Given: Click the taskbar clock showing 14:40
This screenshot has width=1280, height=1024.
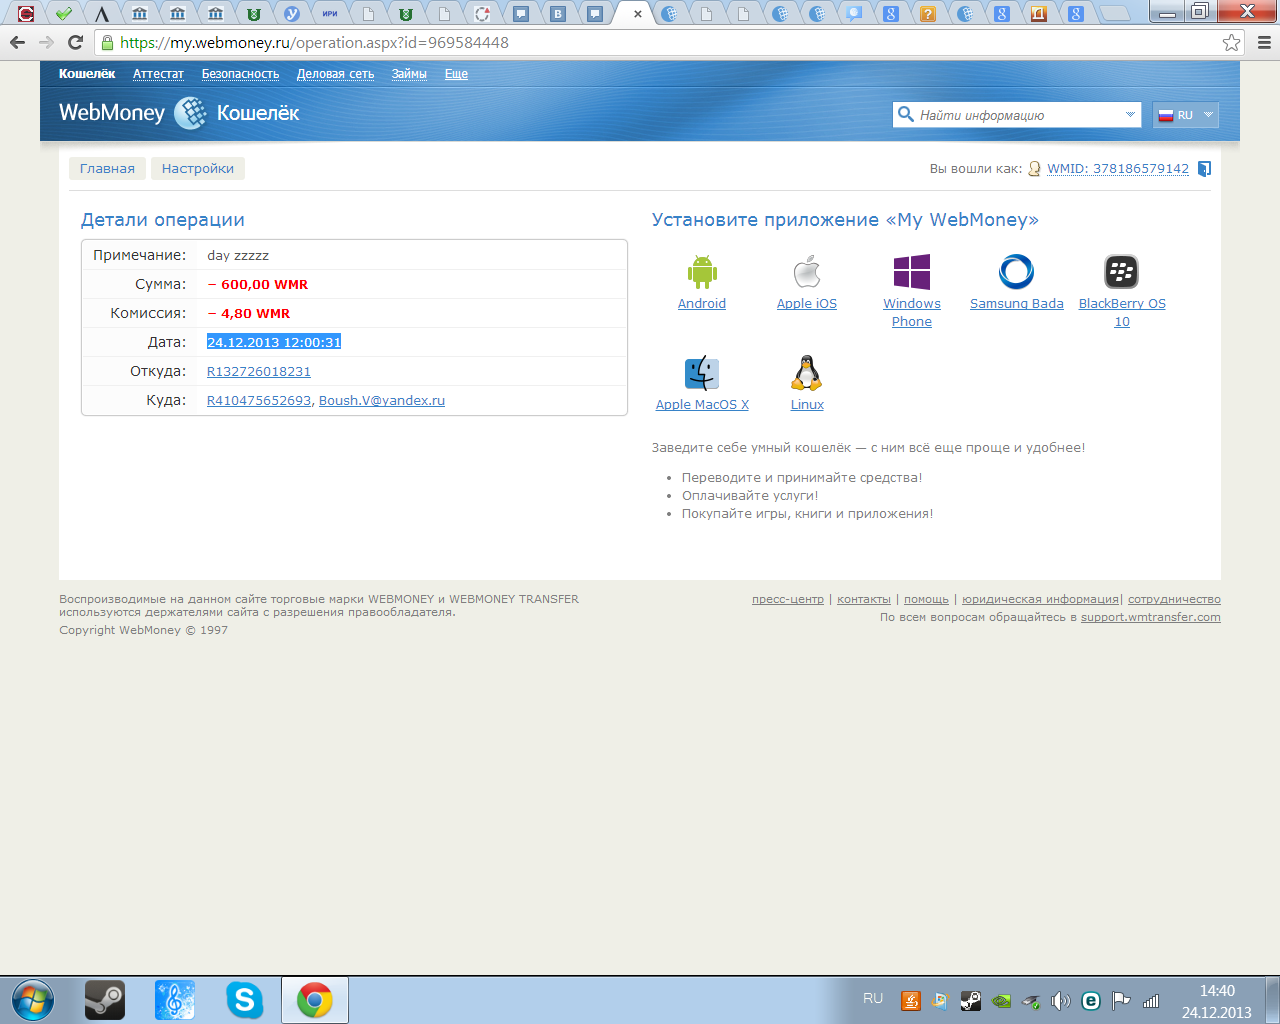Looking at the screenshot, I should 1217,991.
